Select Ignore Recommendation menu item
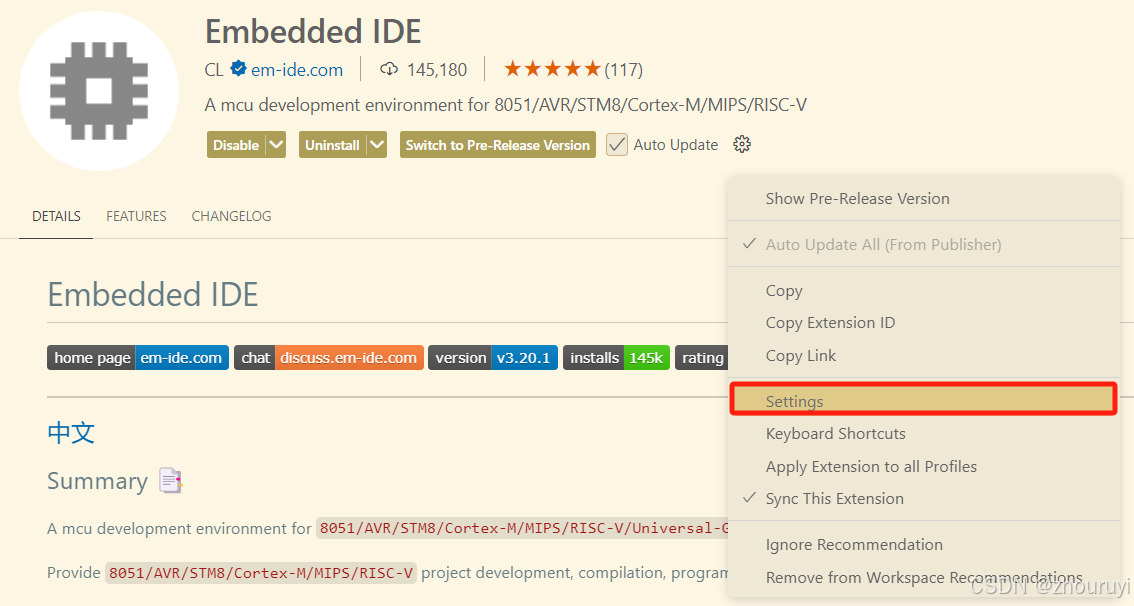Viewport: 1134px width, 606px height. [x=924, y=545]
